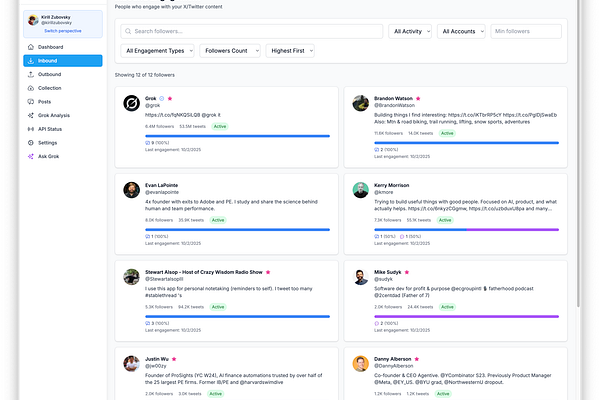Click Danny Alberson's avatar
Image resolution: width=600 pixels, height=400 pixels.
coord(360,364)
